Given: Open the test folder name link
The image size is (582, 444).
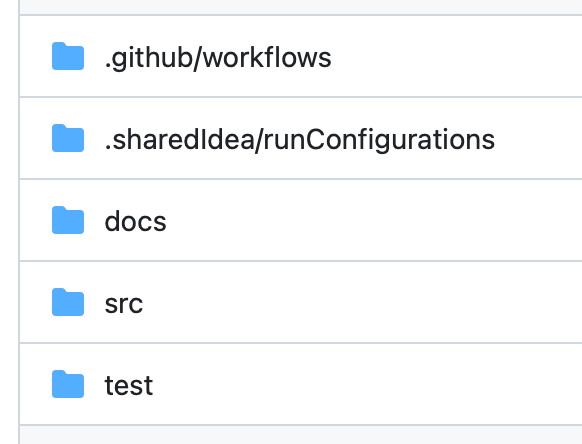Looking at the screenshot, I should click(129, 386).
